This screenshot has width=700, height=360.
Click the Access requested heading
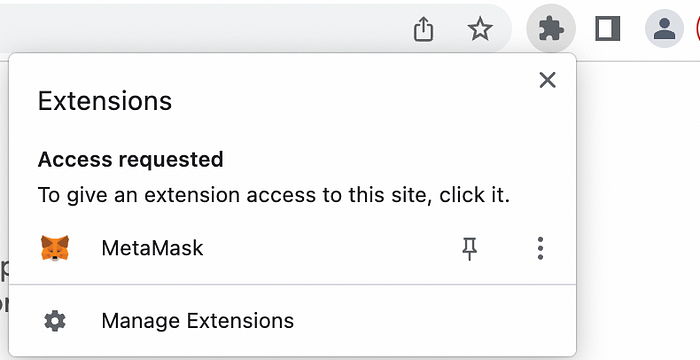(131, 159)
